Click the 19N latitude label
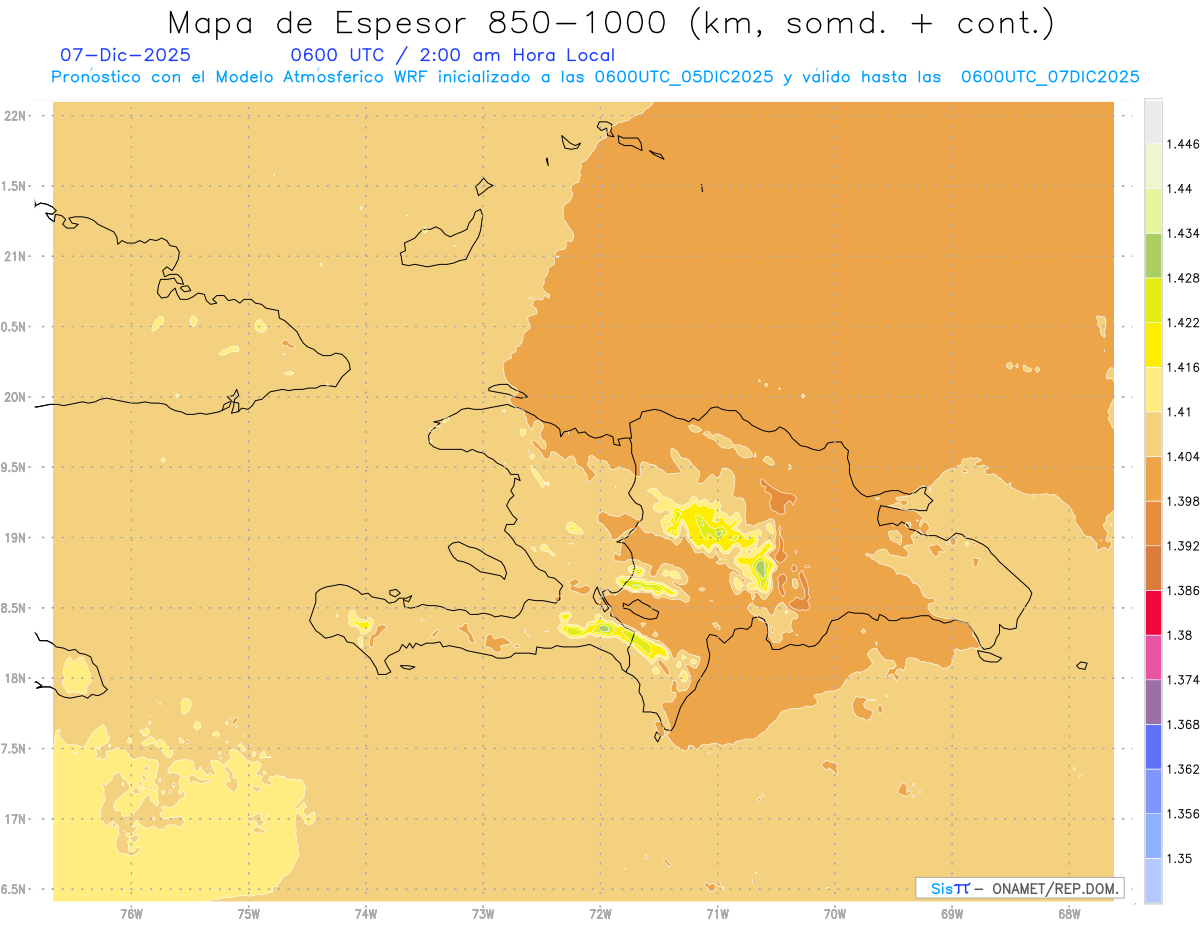The height and width of the screenshot is (927, 1200). click(16, 538)
